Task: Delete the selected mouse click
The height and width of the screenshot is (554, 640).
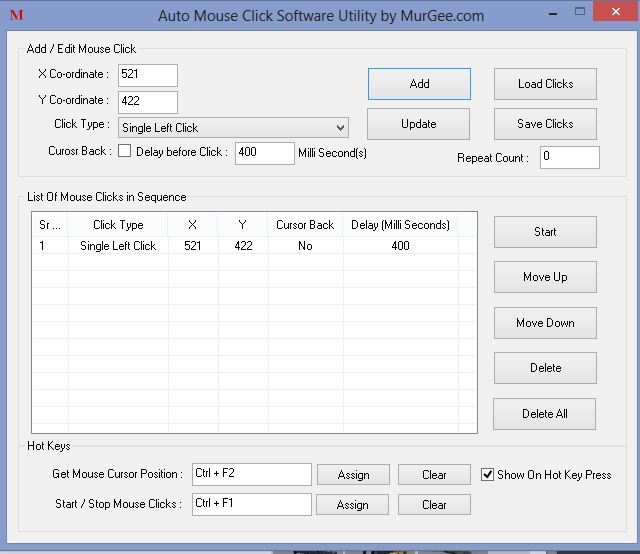Action: coord(545,368)
